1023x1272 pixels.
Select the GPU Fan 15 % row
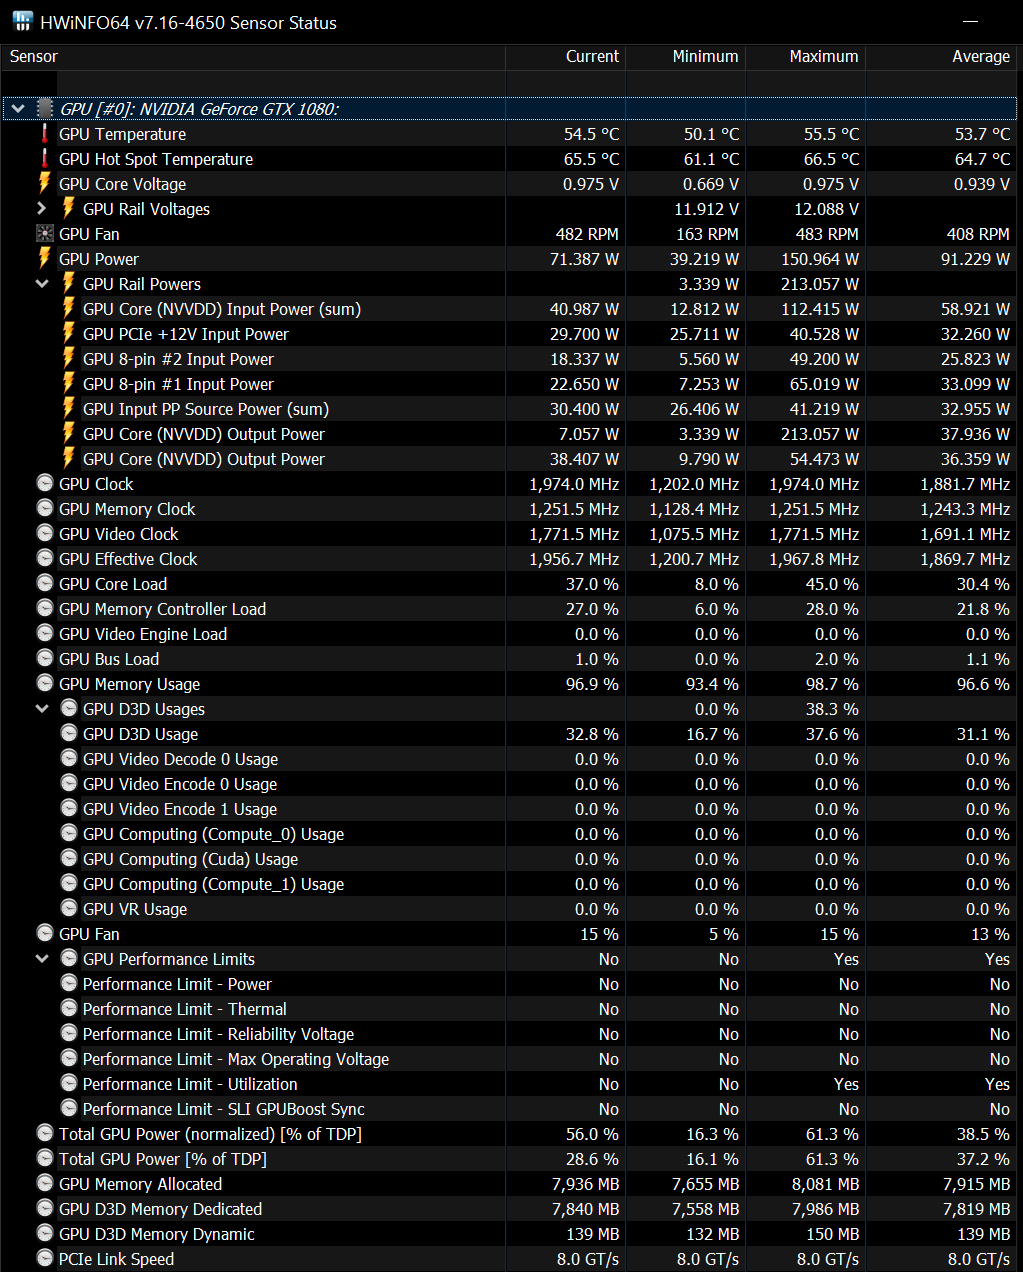510,934
